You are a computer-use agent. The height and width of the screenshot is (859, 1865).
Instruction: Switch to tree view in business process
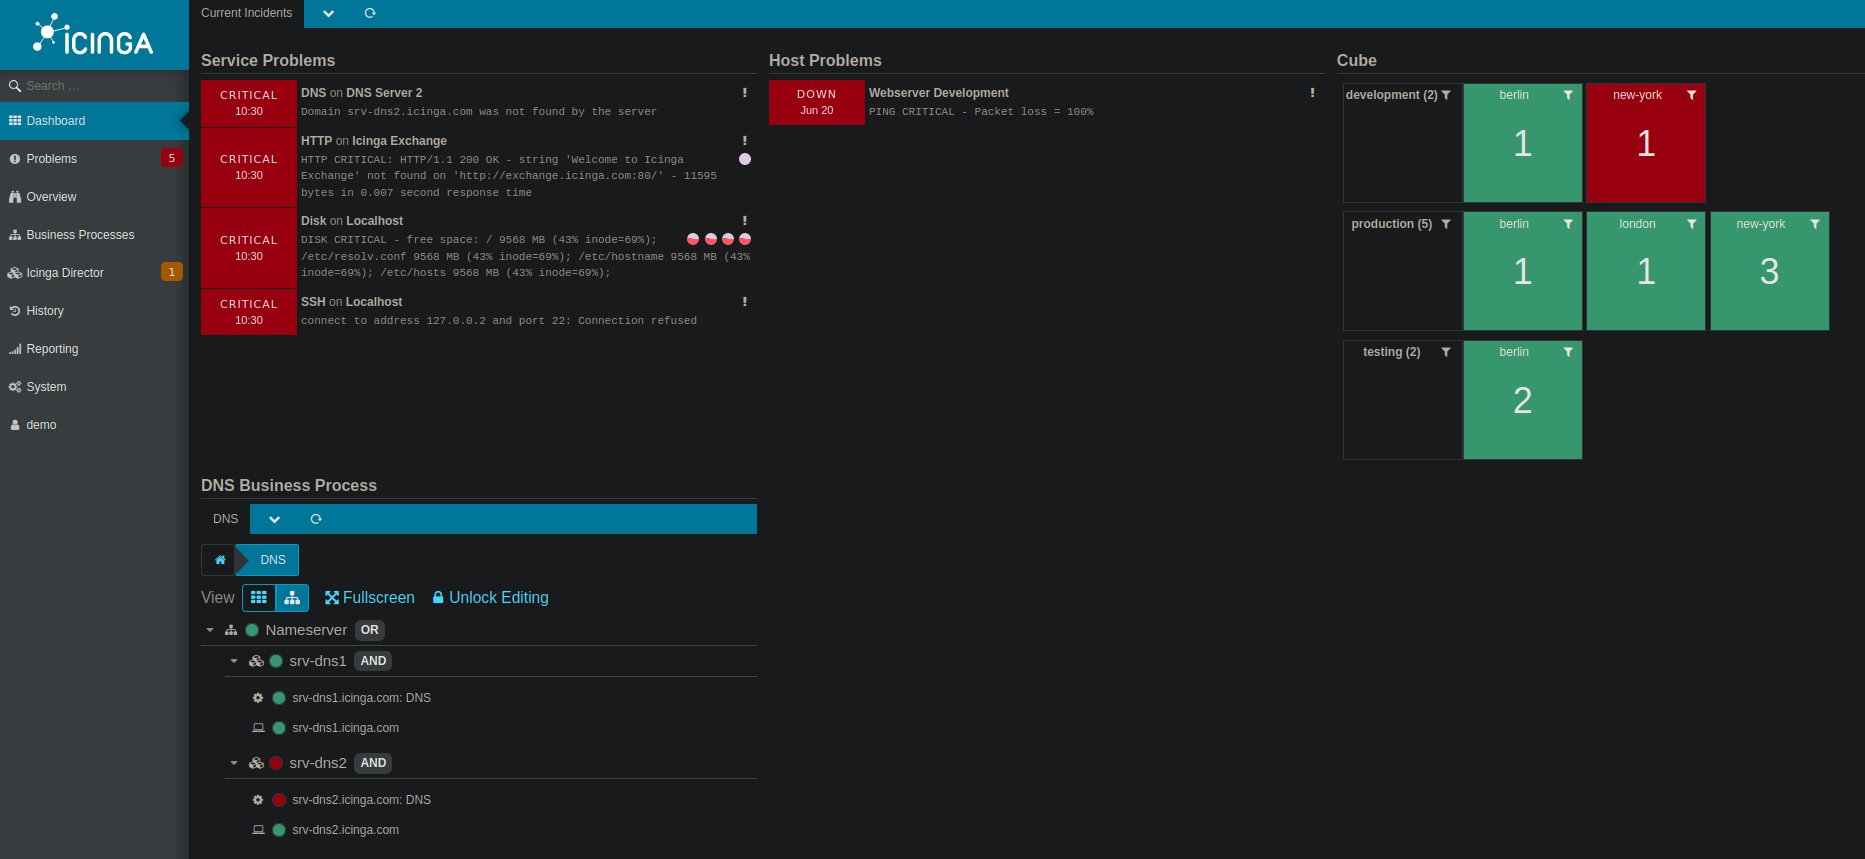point(292,598)
